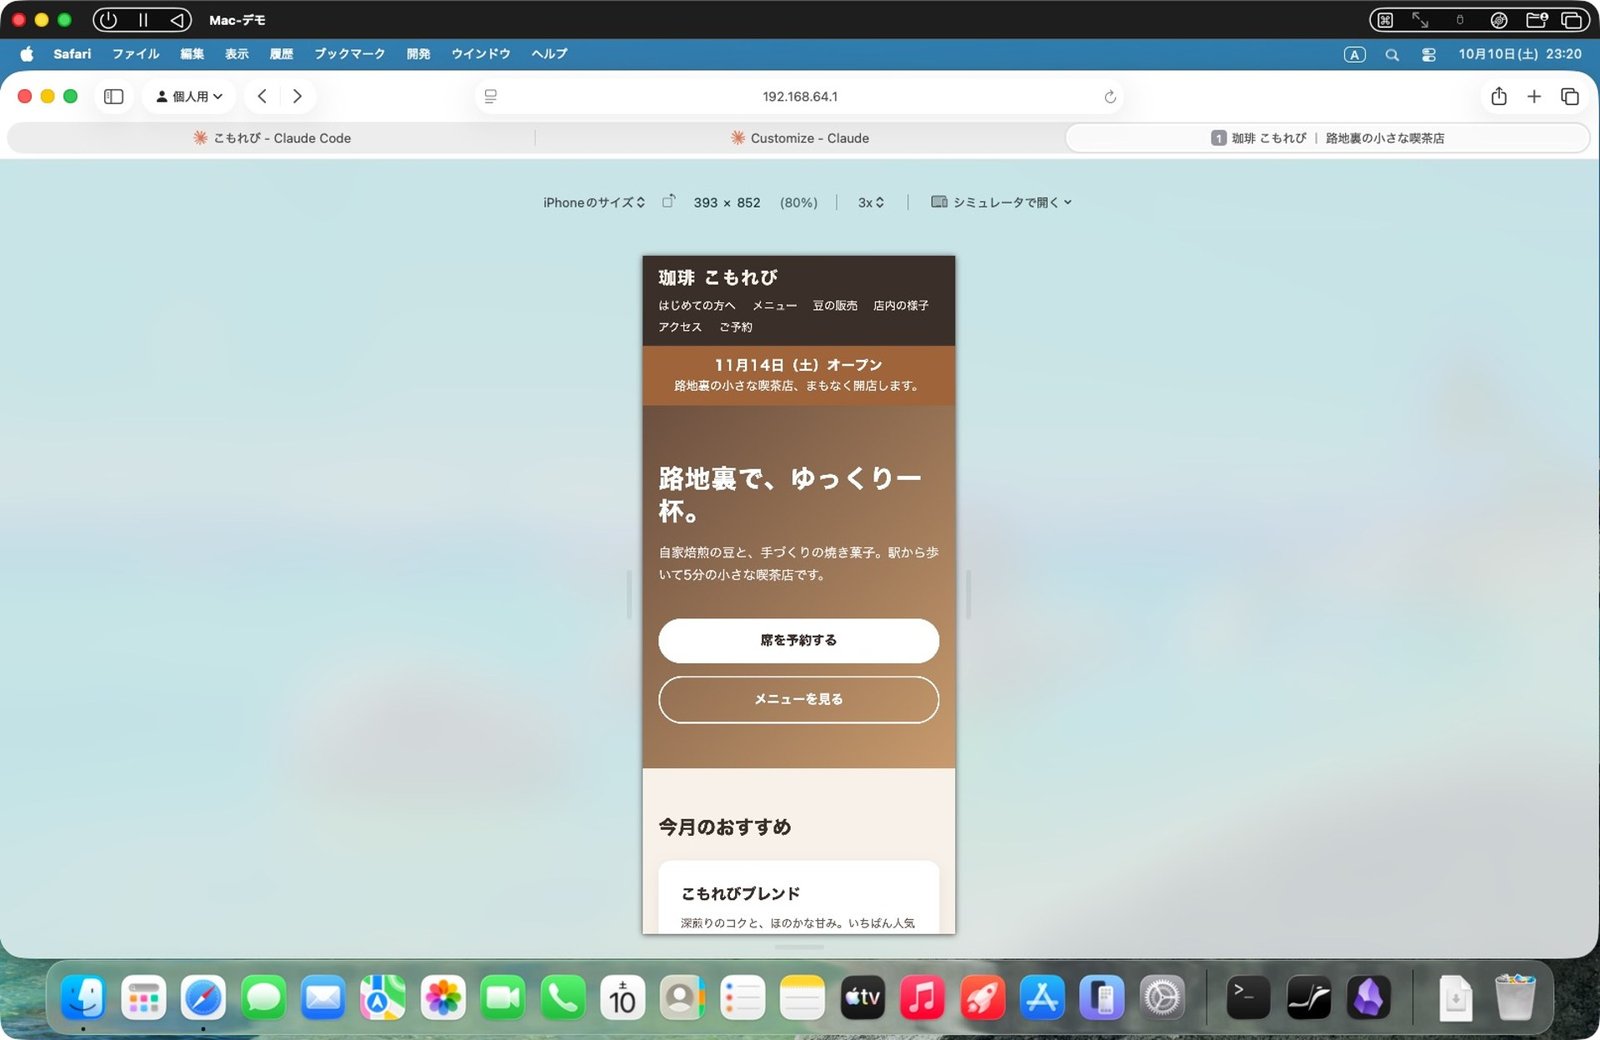Click the 192.168.64.1 address field

800,97
